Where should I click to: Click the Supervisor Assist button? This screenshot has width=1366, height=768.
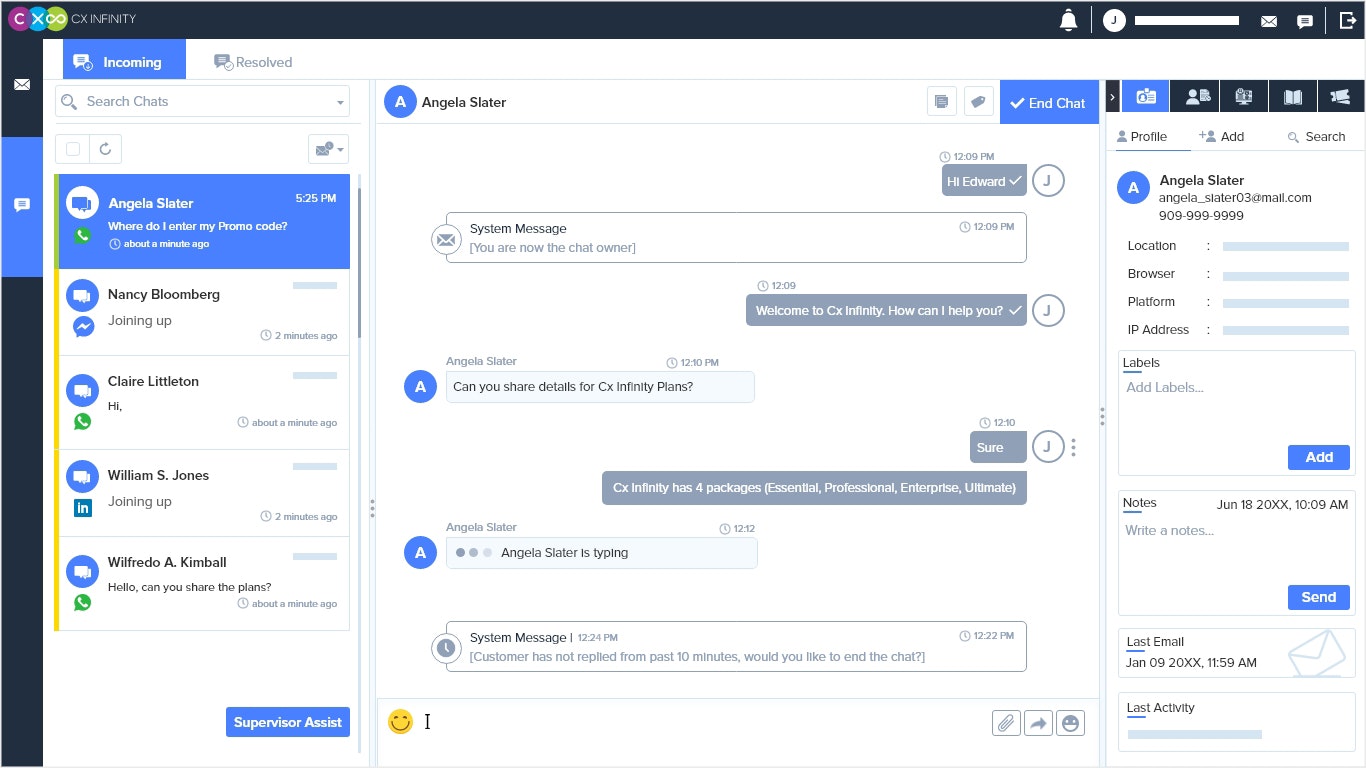coord(288,722)
